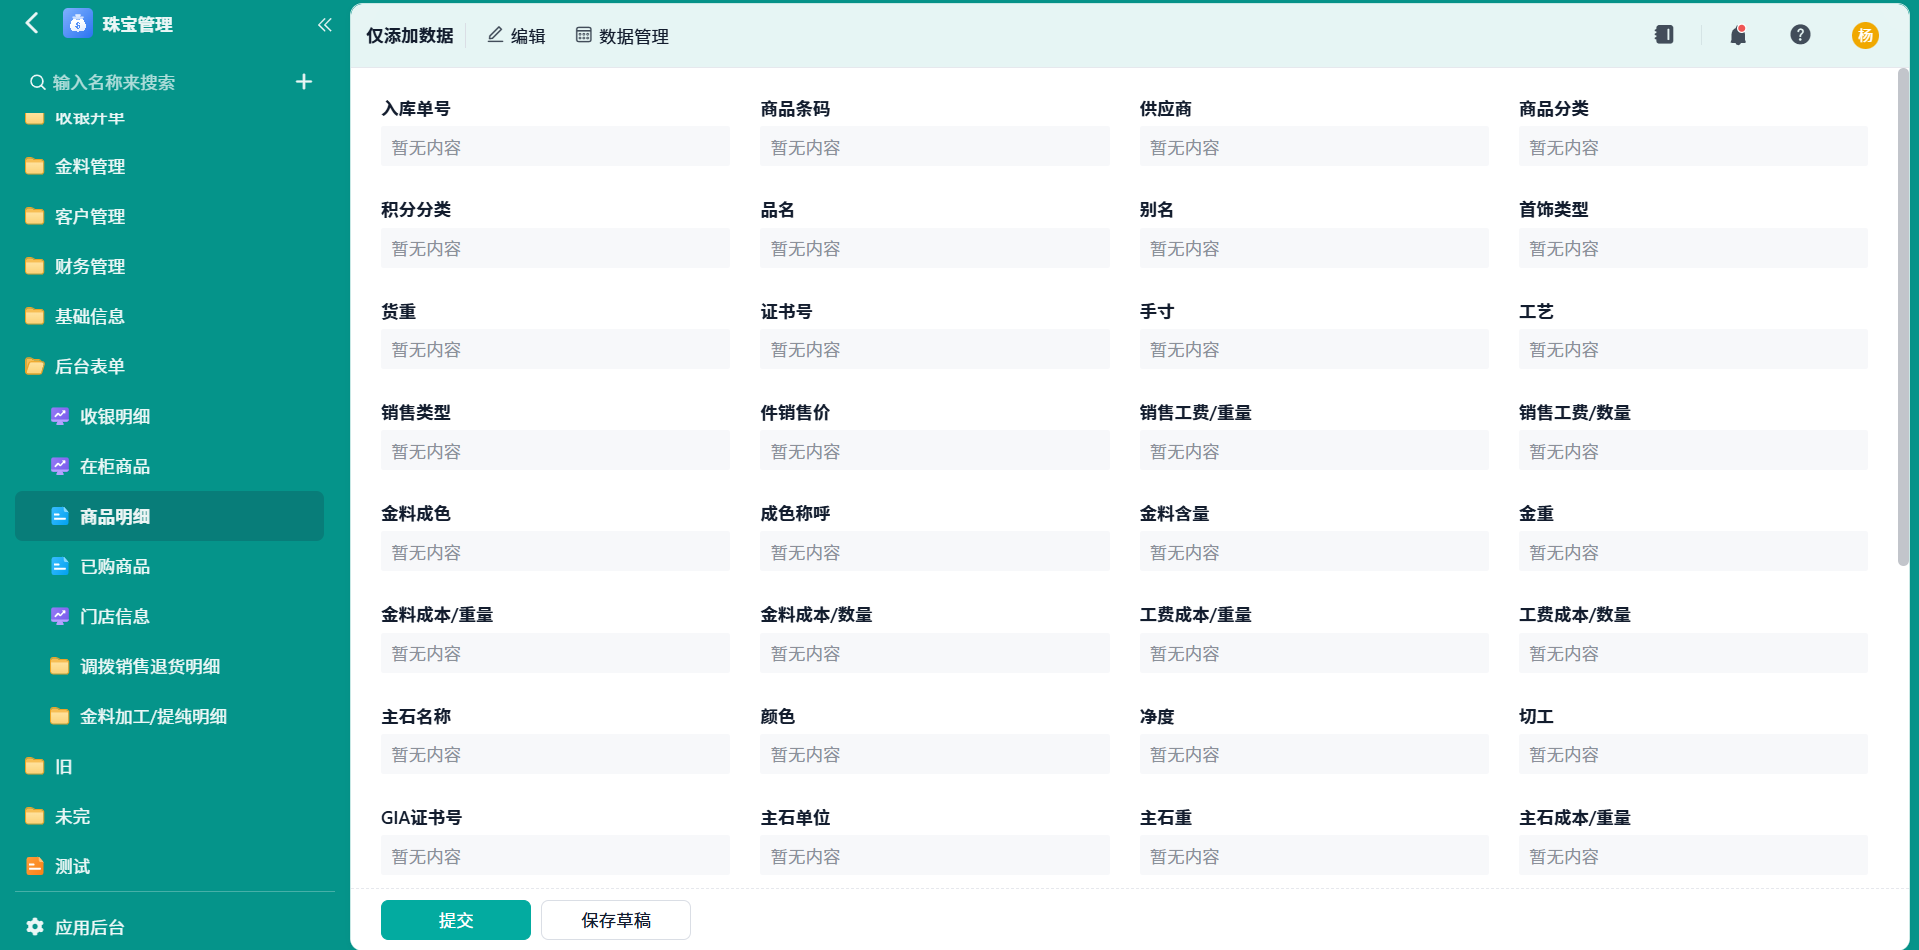Image resolution: width=1919 pixels, height=950 pixels.
Task: Open 门店信息 in sidebar
Action: point(169,616)
